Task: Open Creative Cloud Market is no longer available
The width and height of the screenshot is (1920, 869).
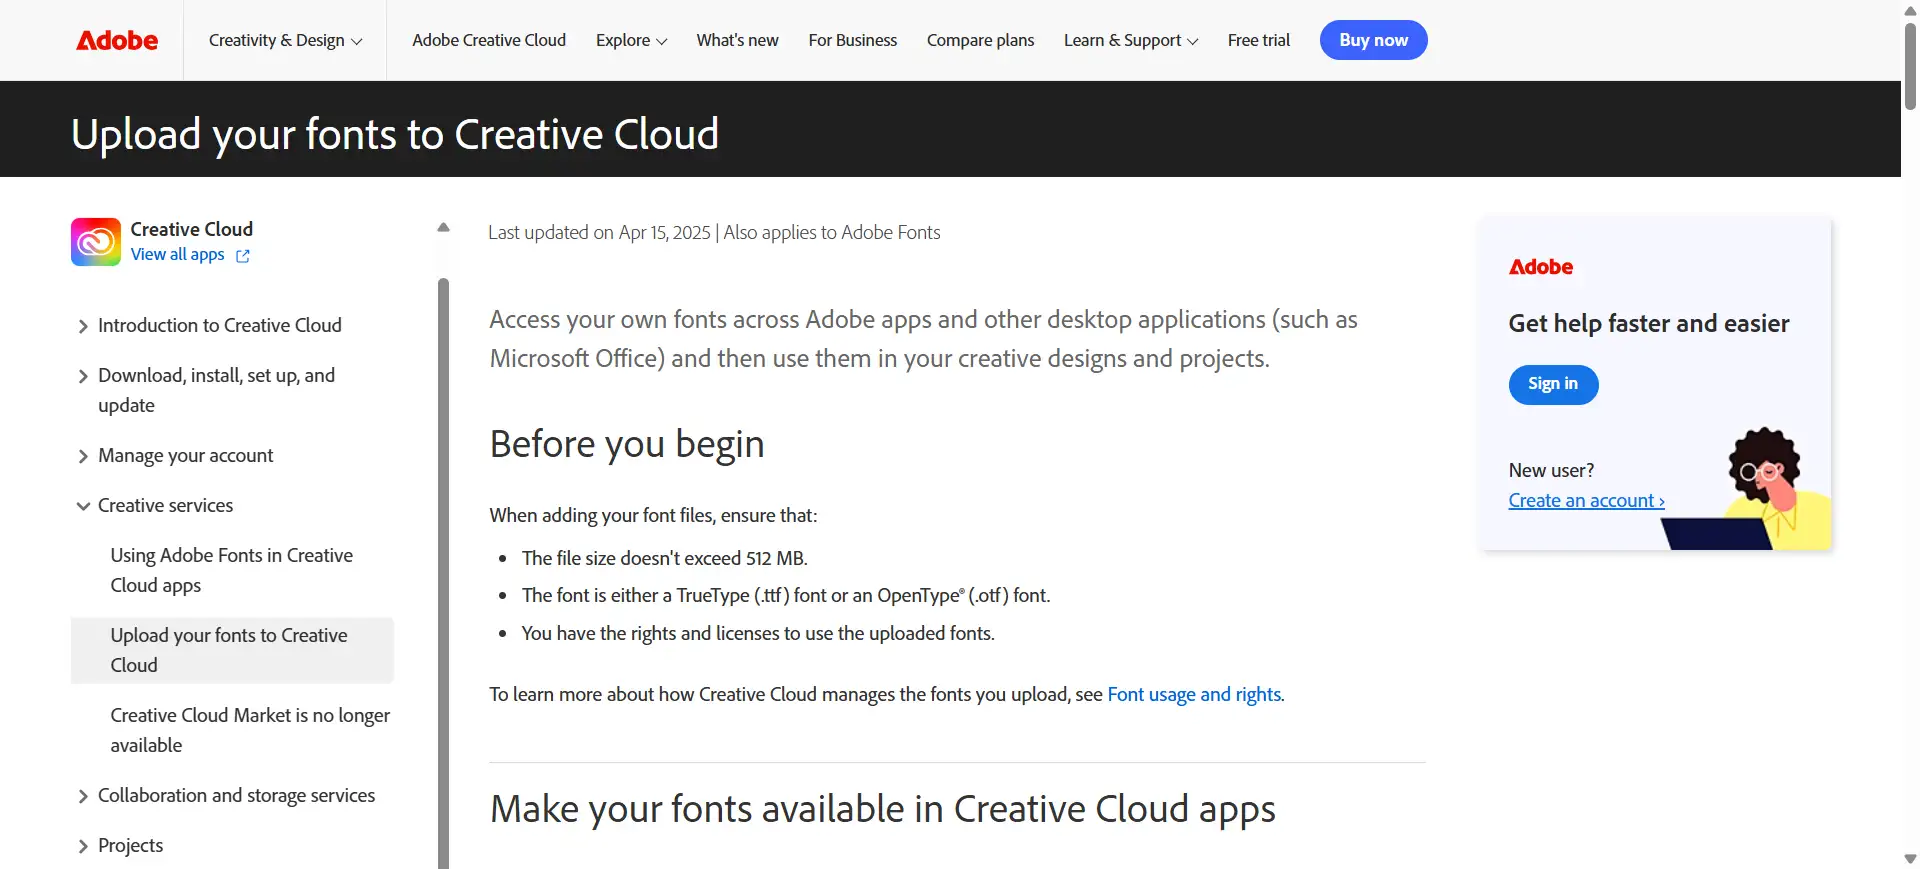Action: (x=250, y=730)
